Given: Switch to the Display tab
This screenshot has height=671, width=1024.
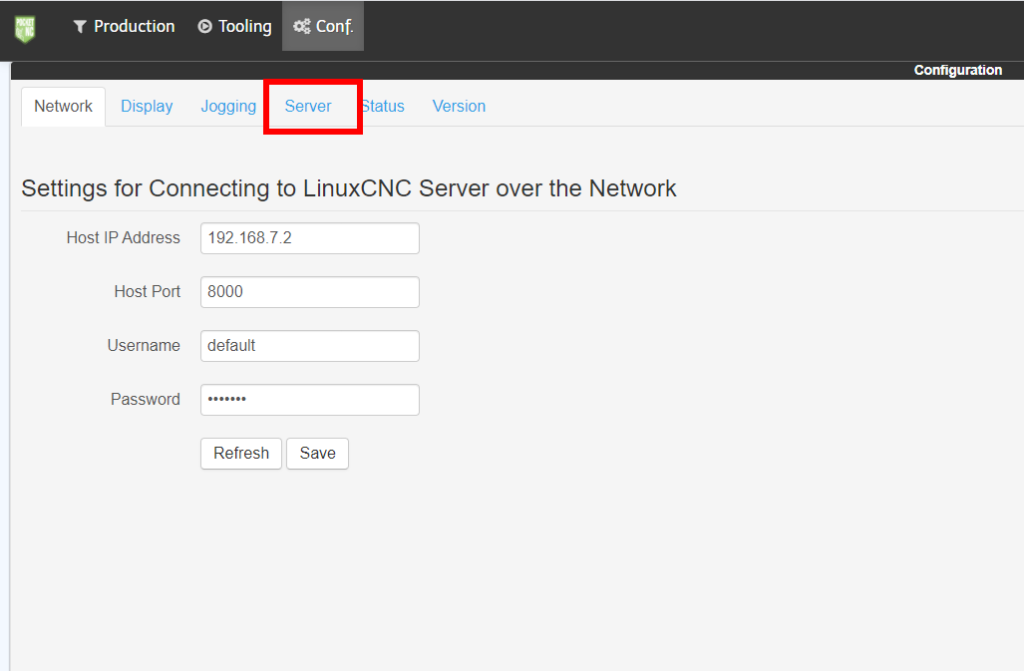Looking at the screenshot, I should (146, 106).
